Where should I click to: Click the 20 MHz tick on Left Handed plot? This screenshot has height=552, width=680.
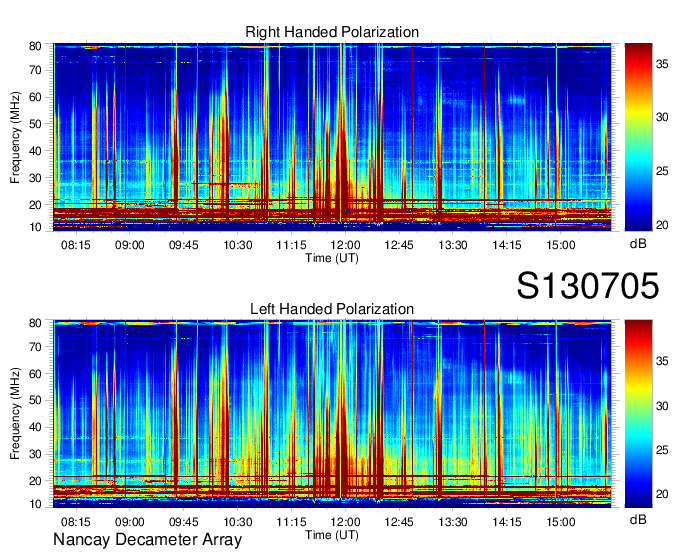click(x=35, y=481)
